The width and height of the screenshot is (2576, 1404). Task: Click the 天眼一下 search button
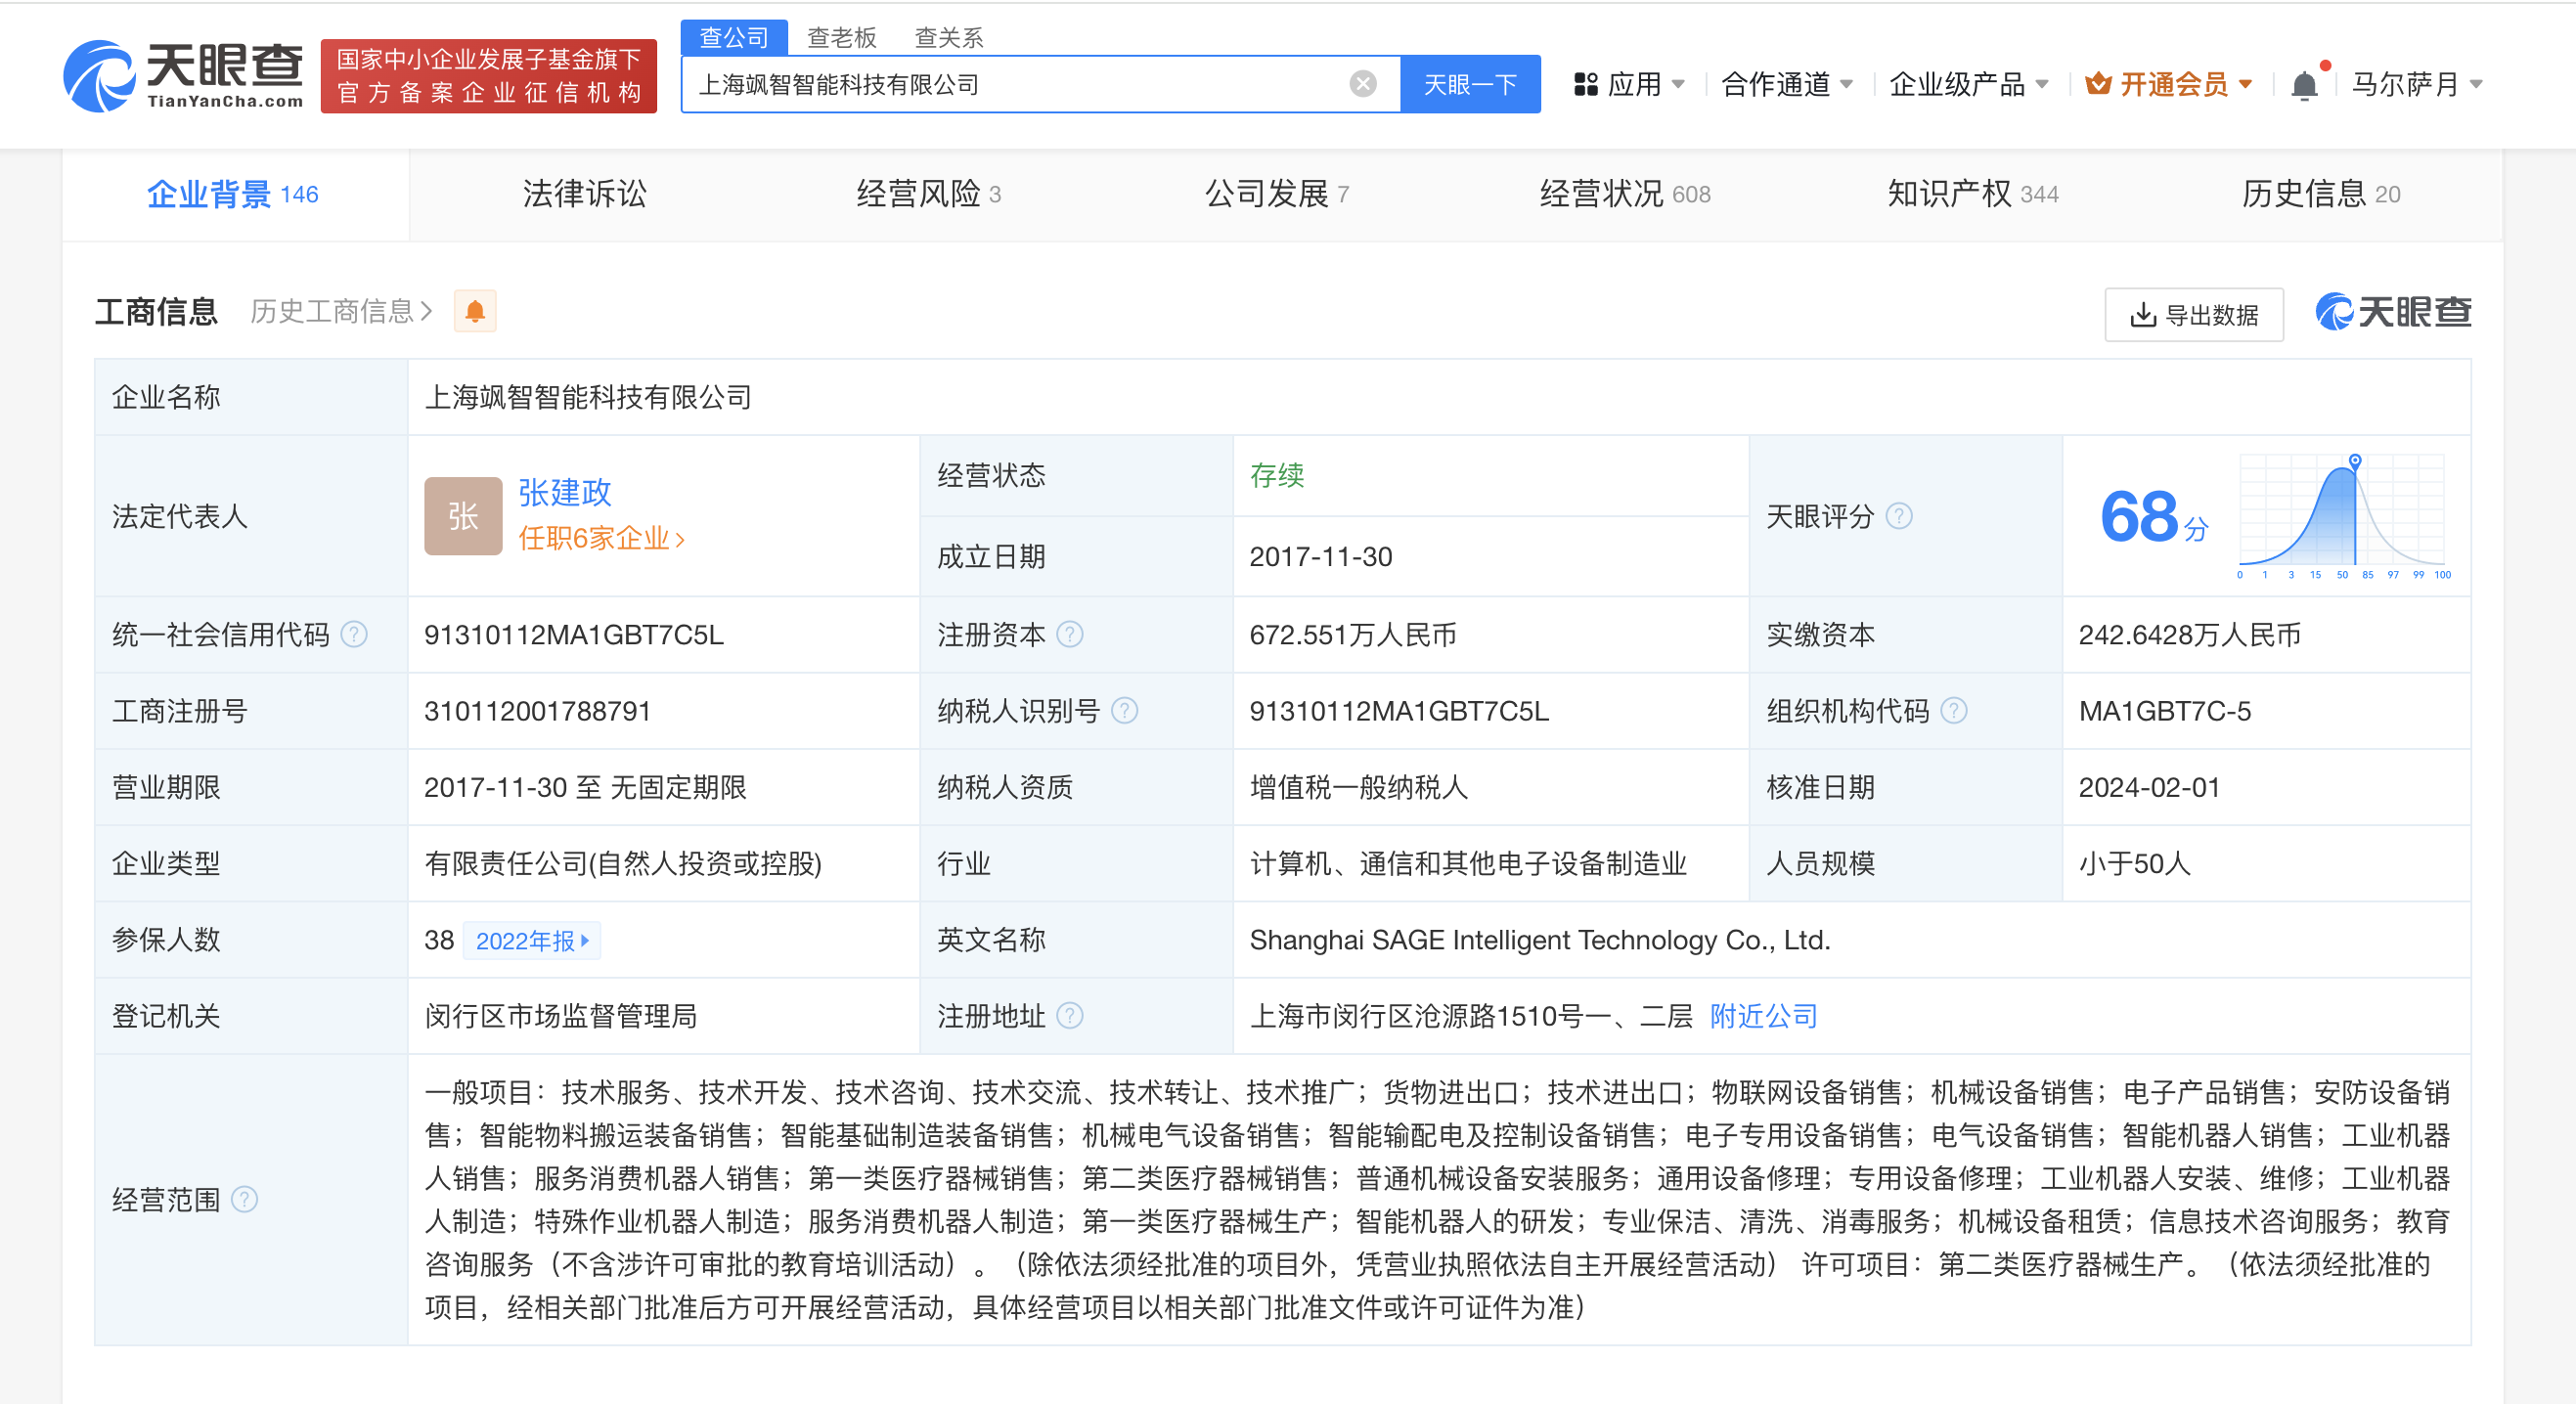coord(1470,84)
